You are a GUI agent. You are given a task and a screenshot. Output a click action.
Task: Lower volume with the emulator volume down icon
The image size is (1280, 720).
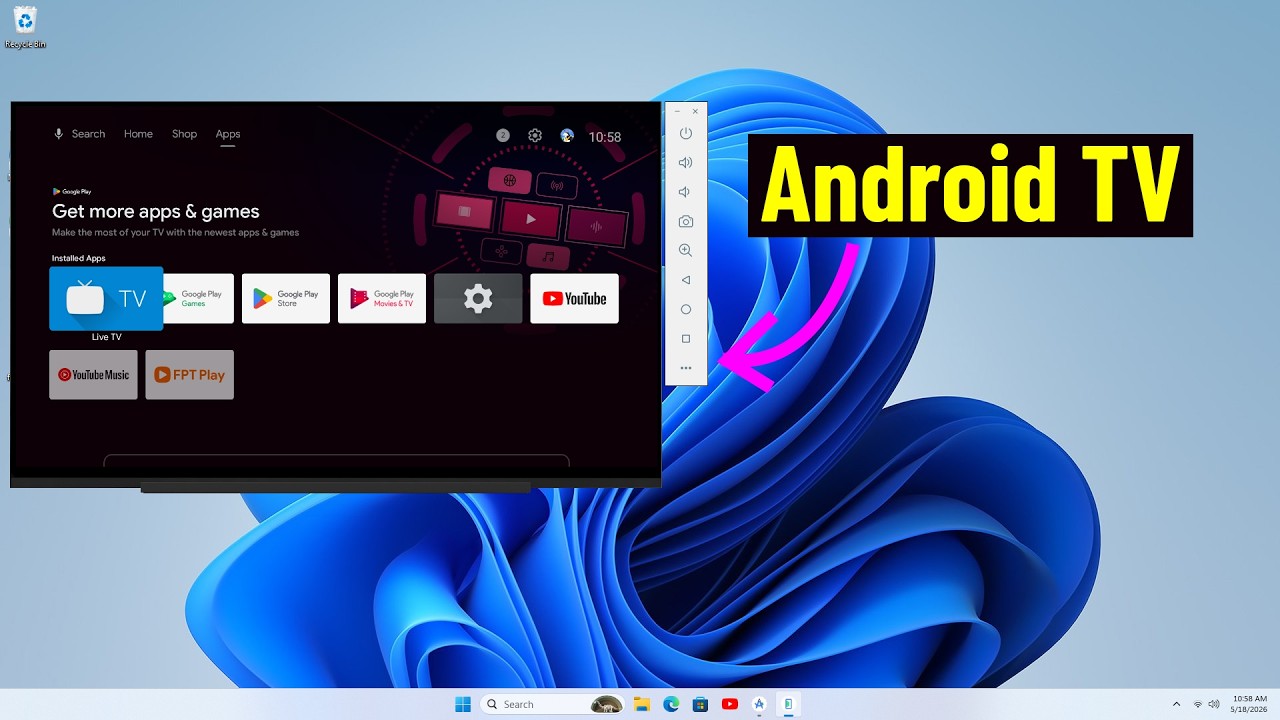(686, 192)
